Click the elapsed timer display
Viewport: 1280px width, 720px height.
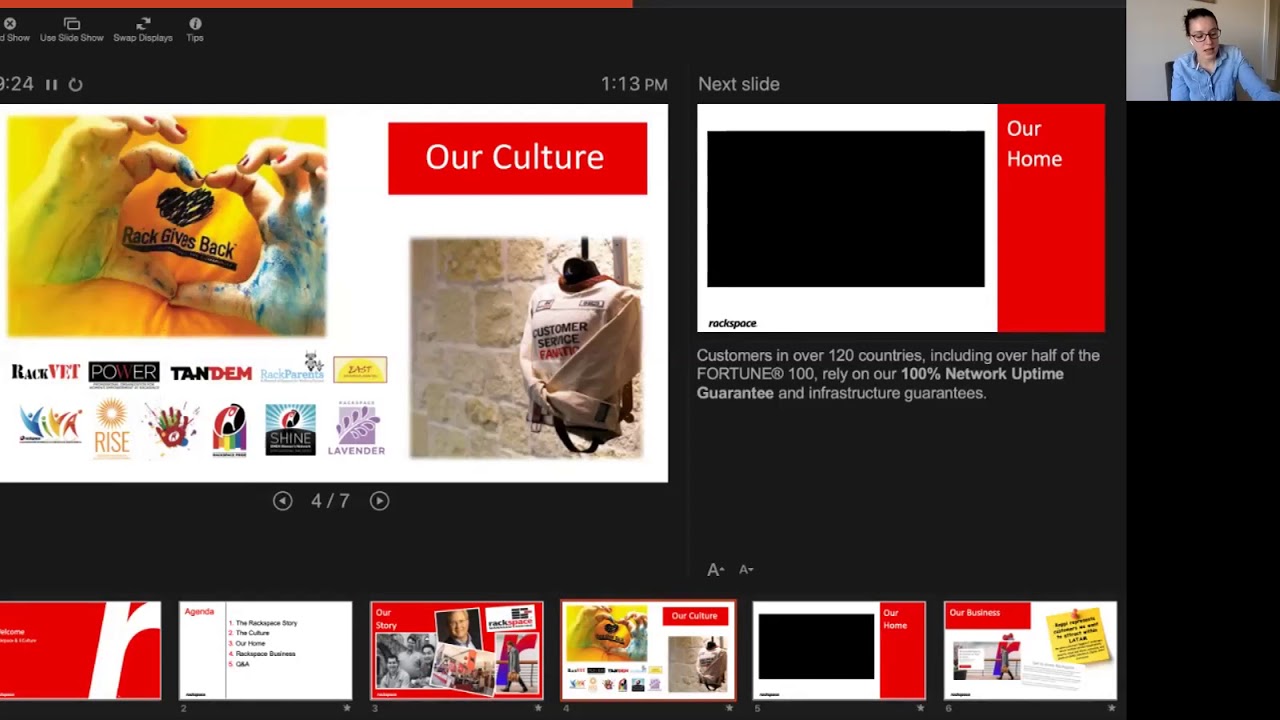[17, 85]
